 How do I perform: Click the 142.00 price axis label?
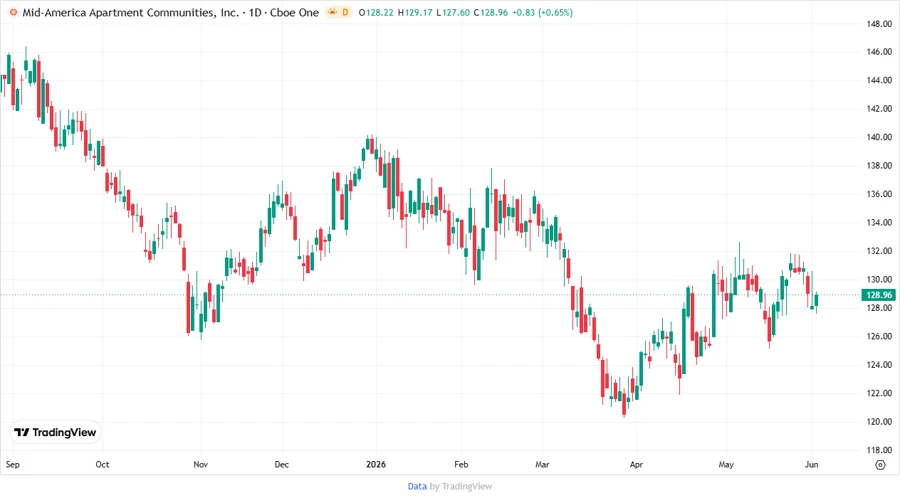click(x=879, y=108)
